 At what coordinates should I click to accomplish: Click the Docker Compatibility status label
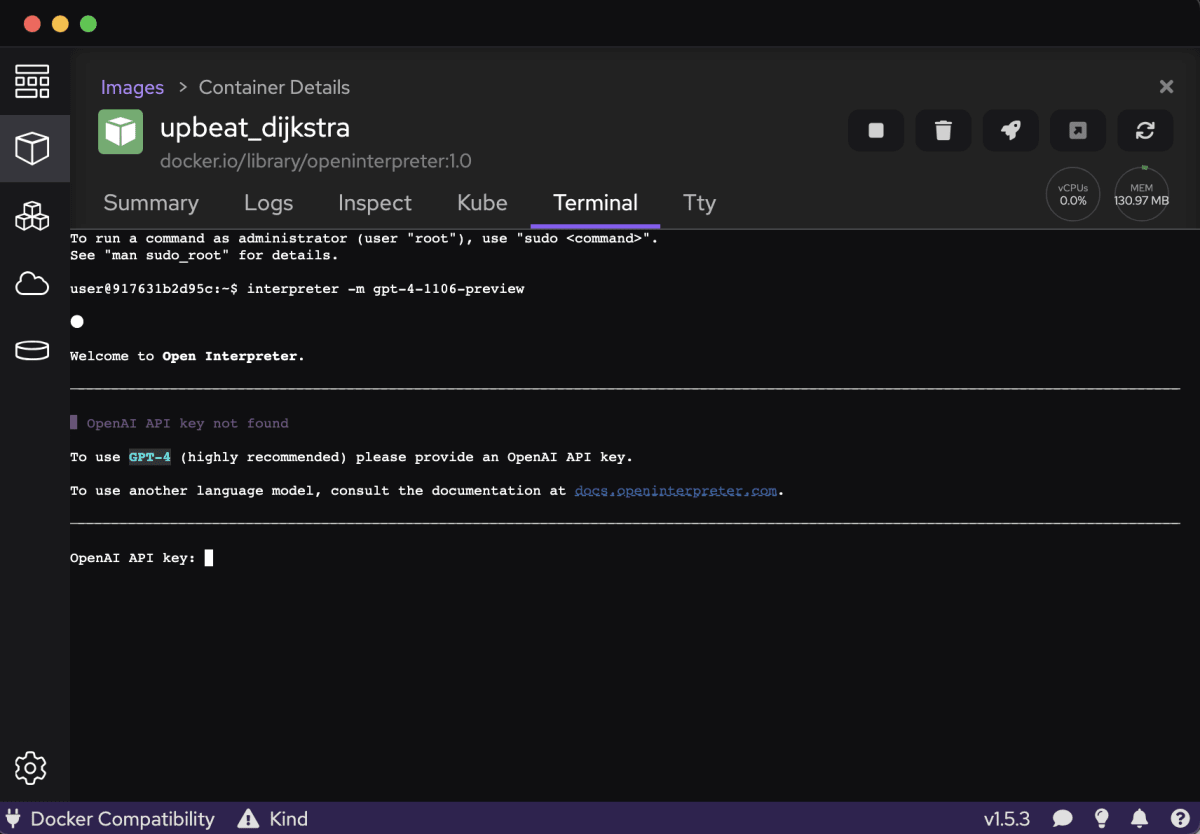pyautogui.click(x=123, y=819)
